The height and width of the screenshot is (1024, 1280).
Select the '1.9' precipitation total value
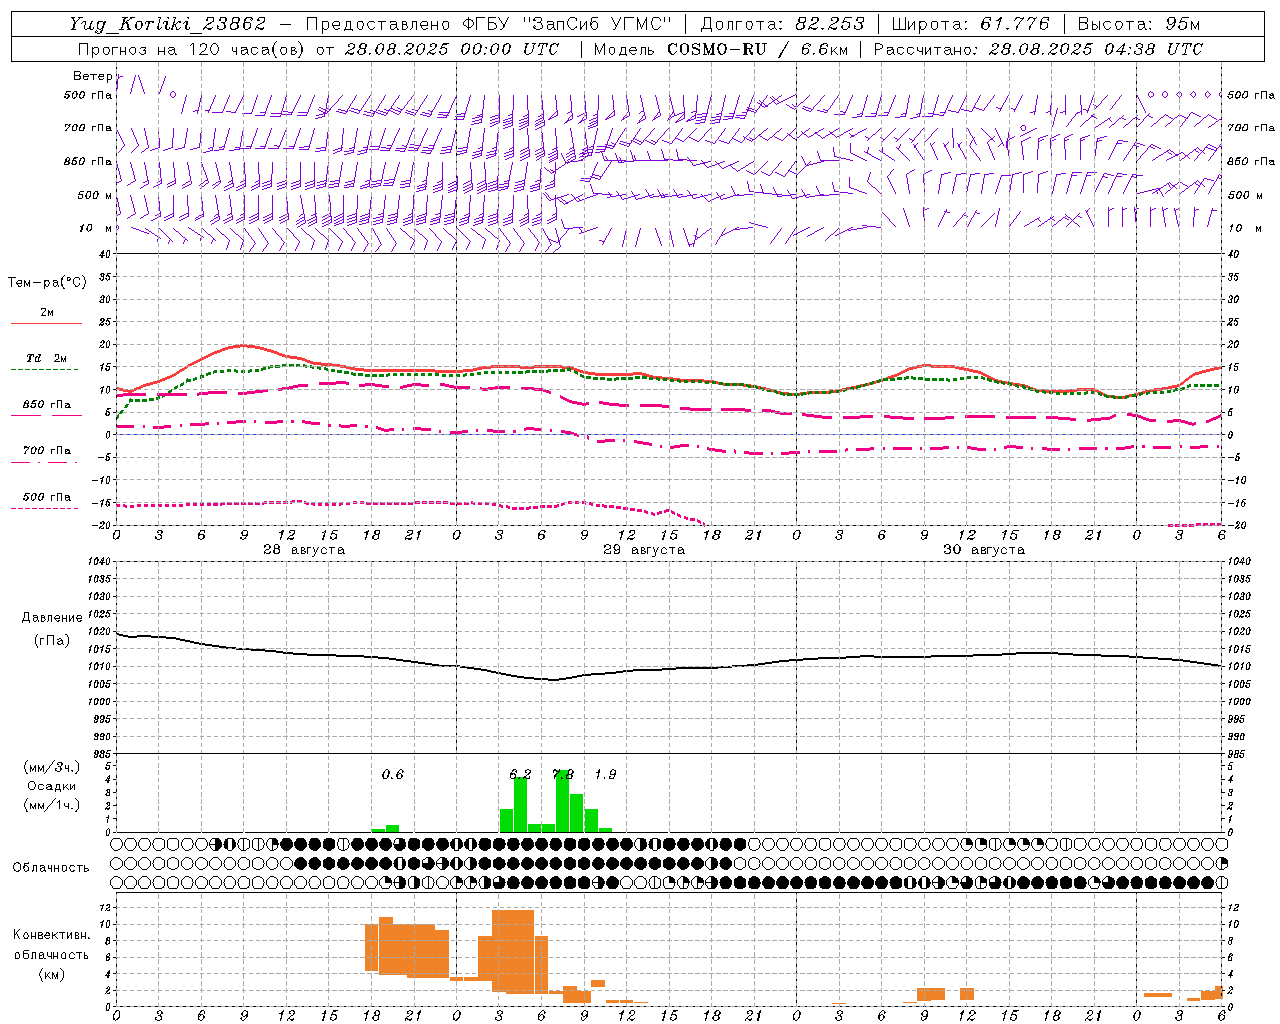[x=605, y=774]
